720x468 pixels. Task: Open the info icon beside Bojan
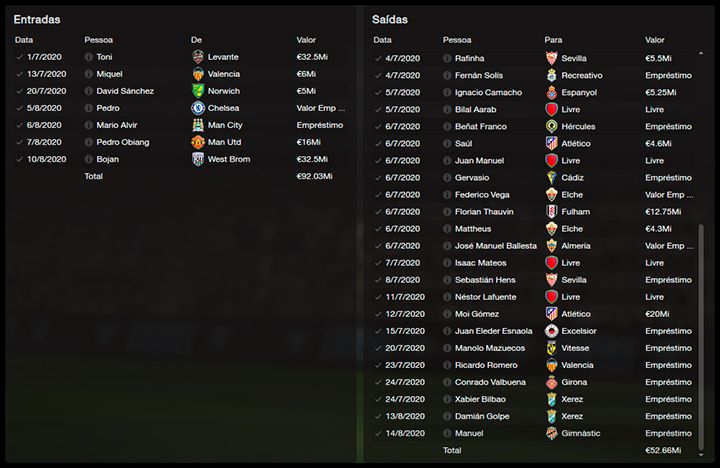pyautogui.click(x=88, y=159)
